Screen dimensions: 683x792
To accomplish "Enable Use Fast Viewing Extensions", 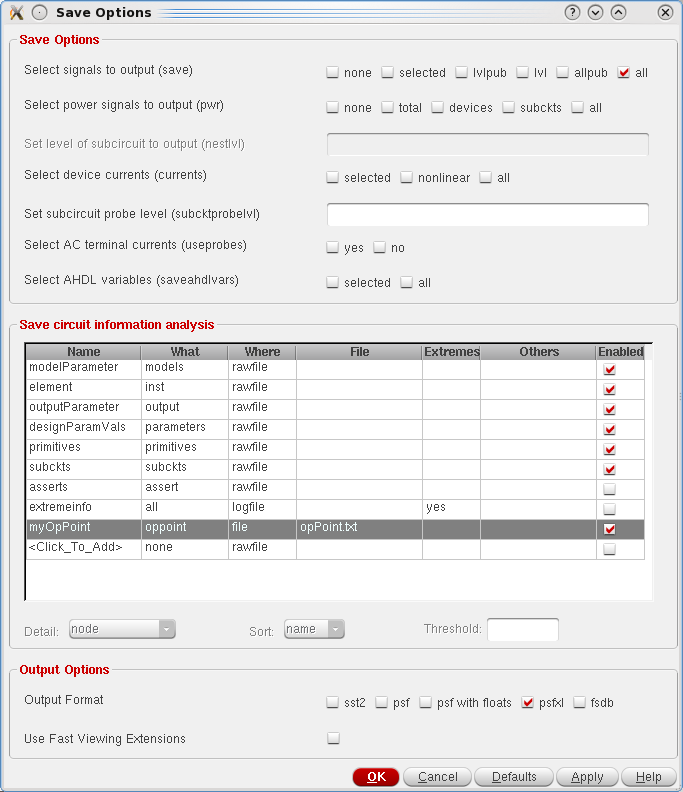I will [333, 738].
